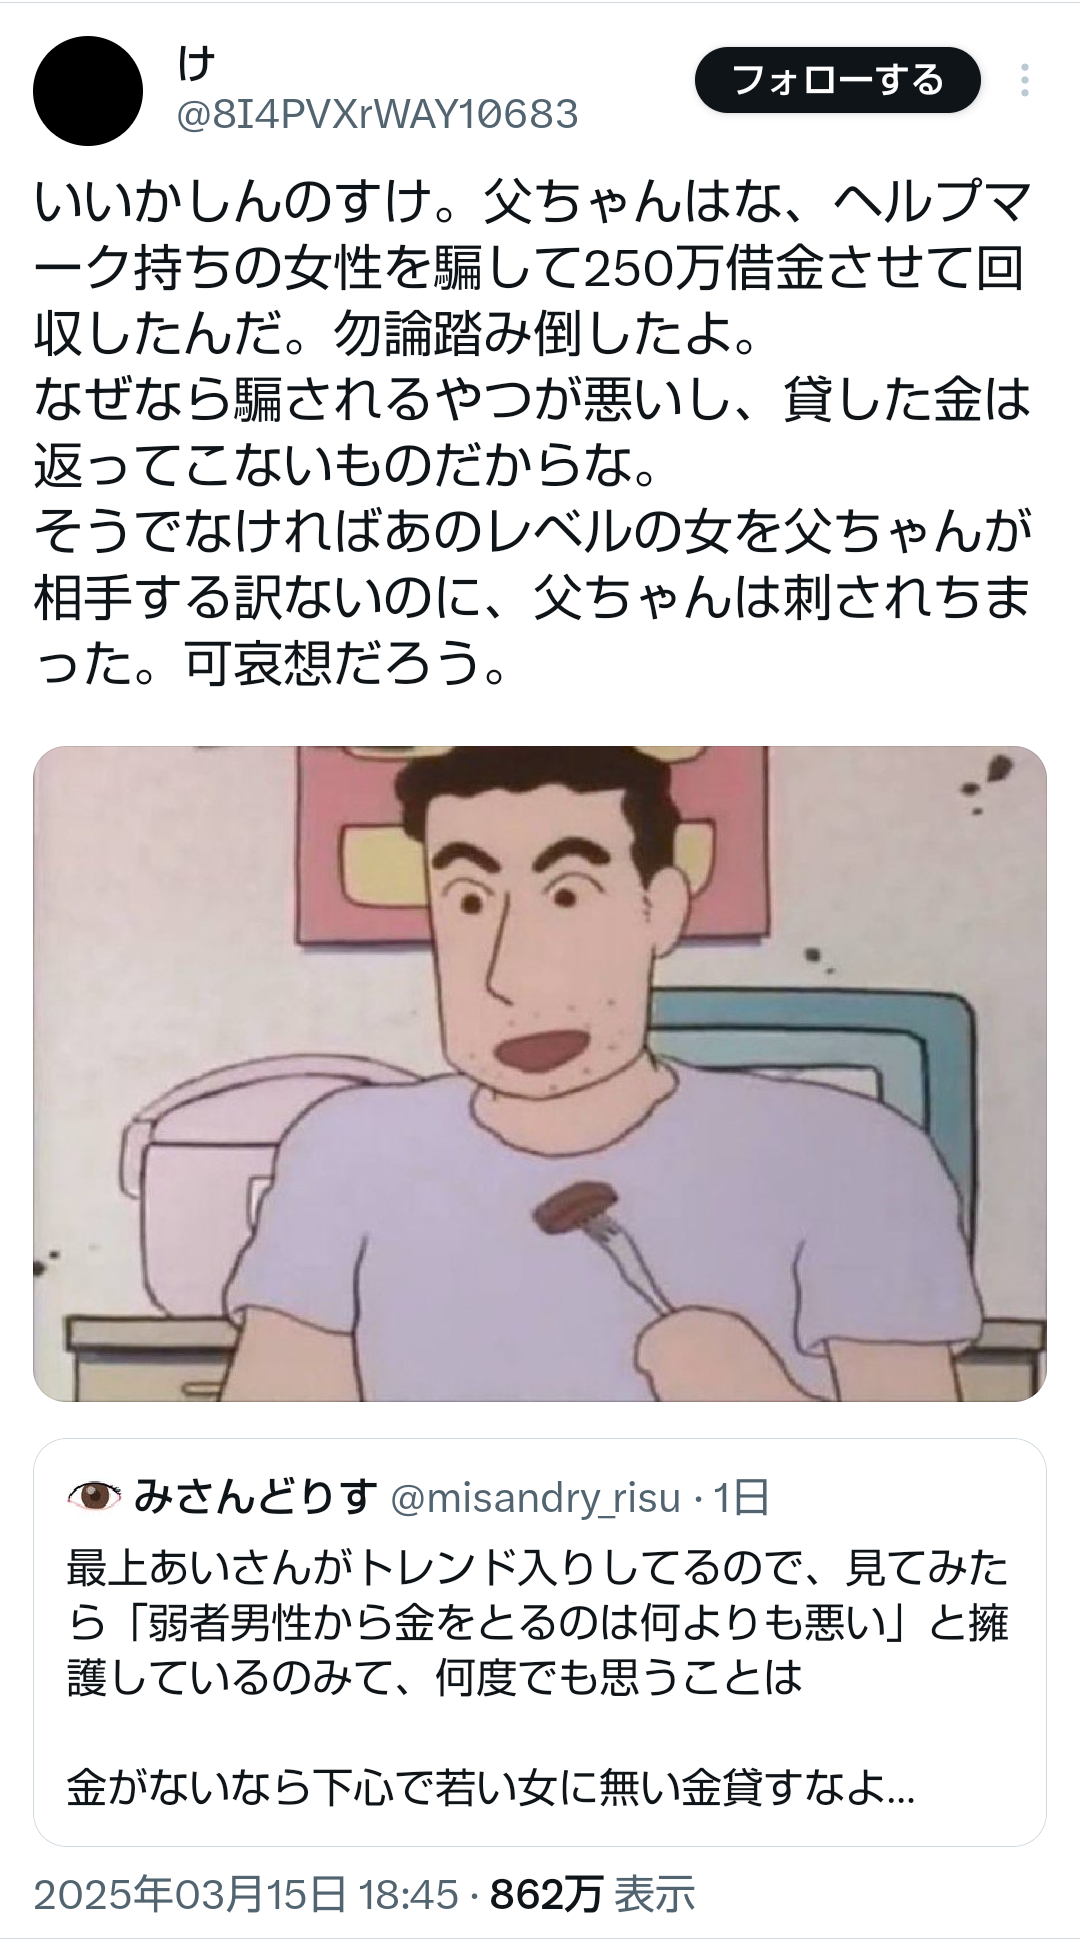The height and width of the screenshot is (1940, 1080).
Task: Open the three-dot more options menu
Action: 1024,80
